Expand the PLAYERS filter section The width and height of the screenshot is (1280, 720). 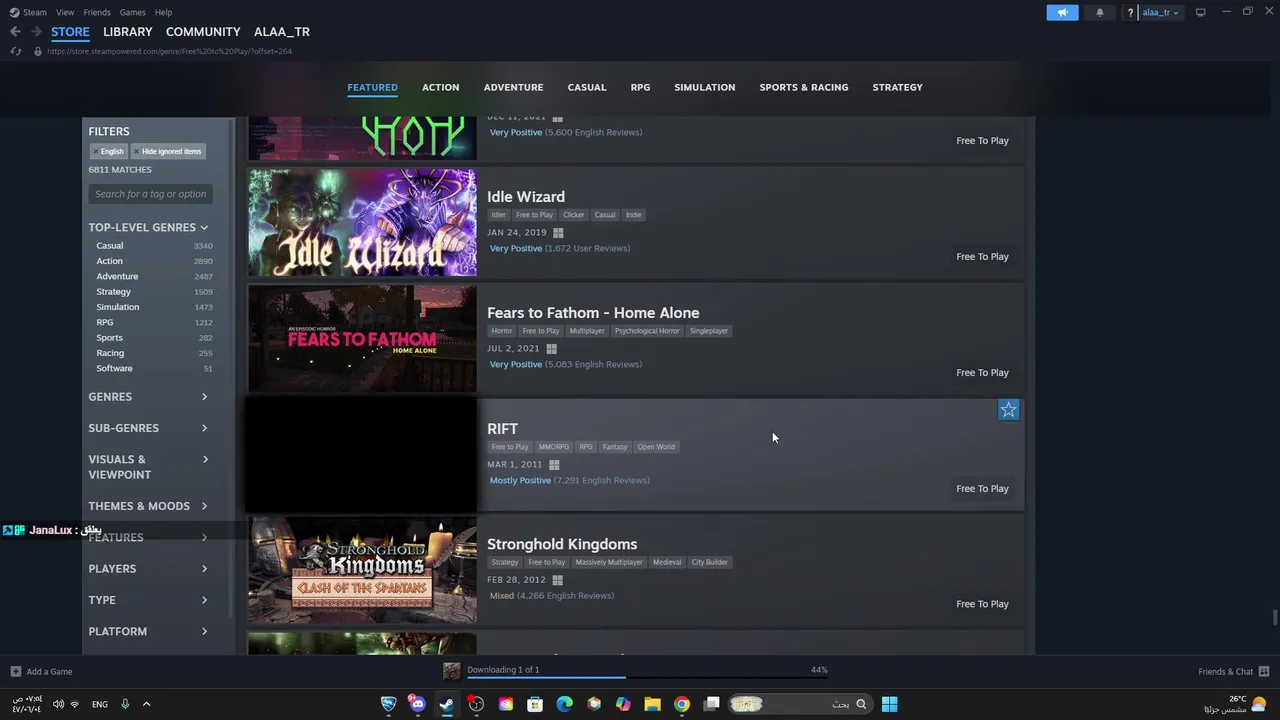coord(148,569)
